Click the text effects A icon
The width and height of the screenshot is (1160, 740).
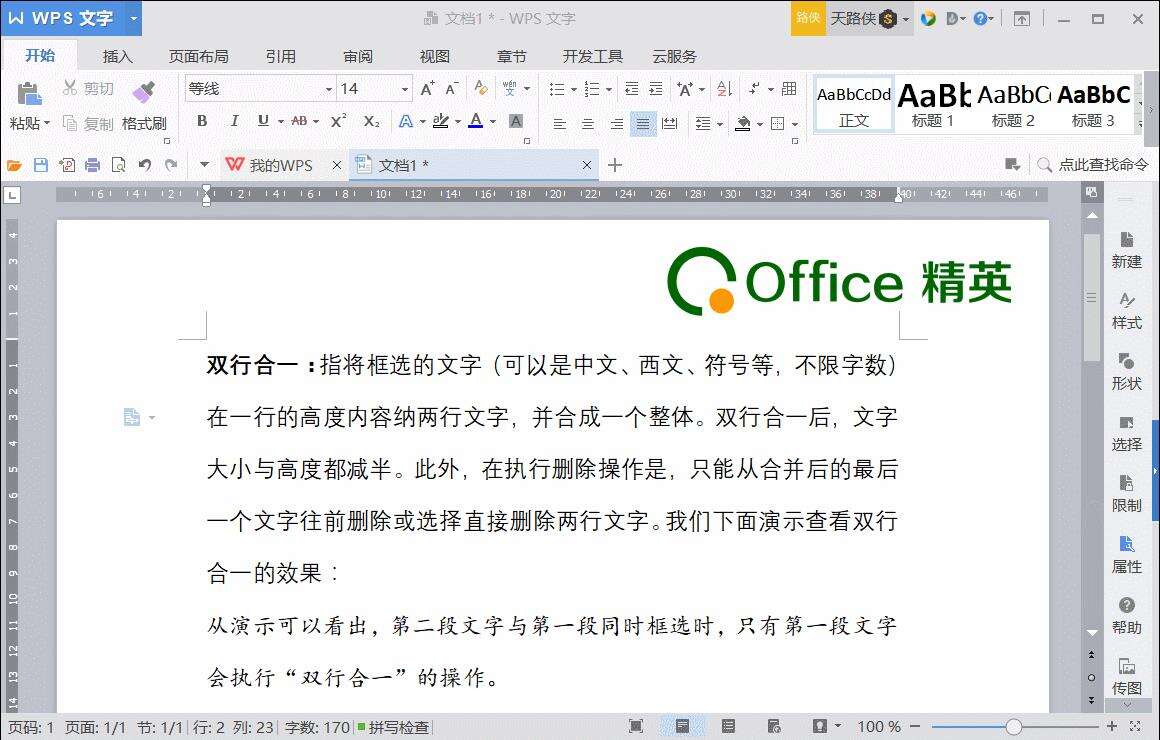(x=405, y=121)
